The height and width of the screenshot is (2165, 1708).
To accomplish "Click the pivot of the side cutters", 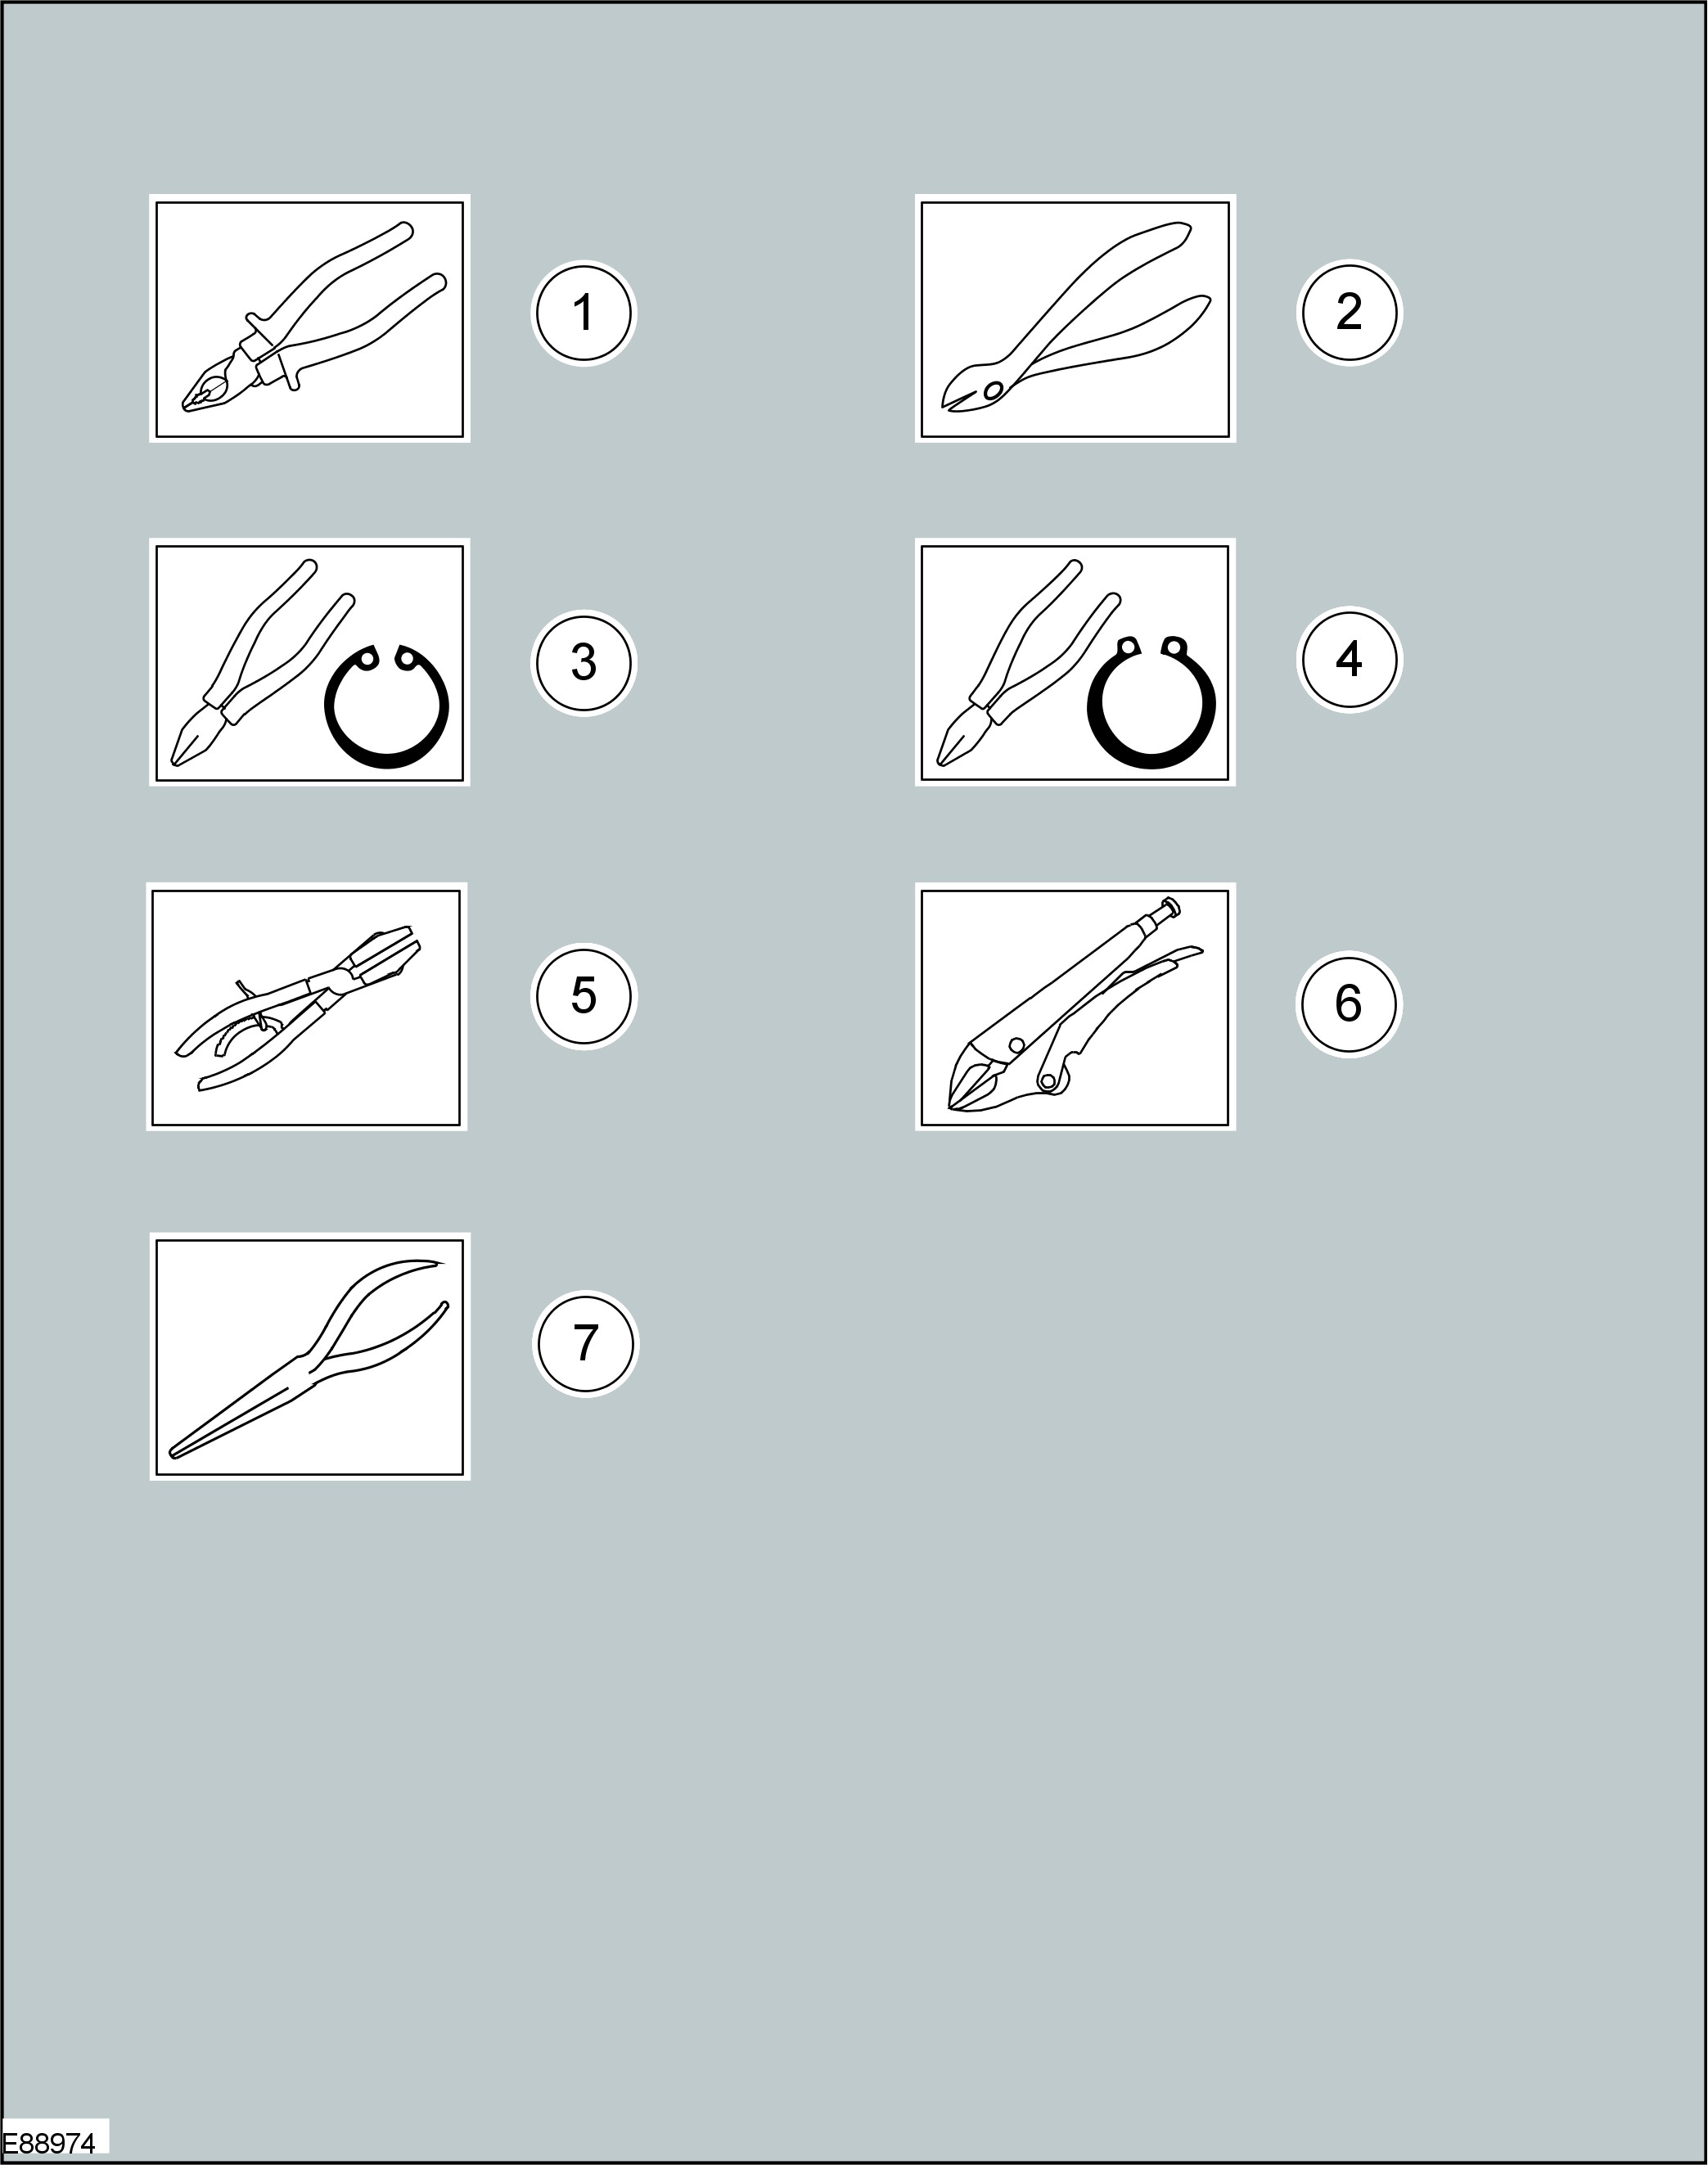I will [x=993, y=390].
